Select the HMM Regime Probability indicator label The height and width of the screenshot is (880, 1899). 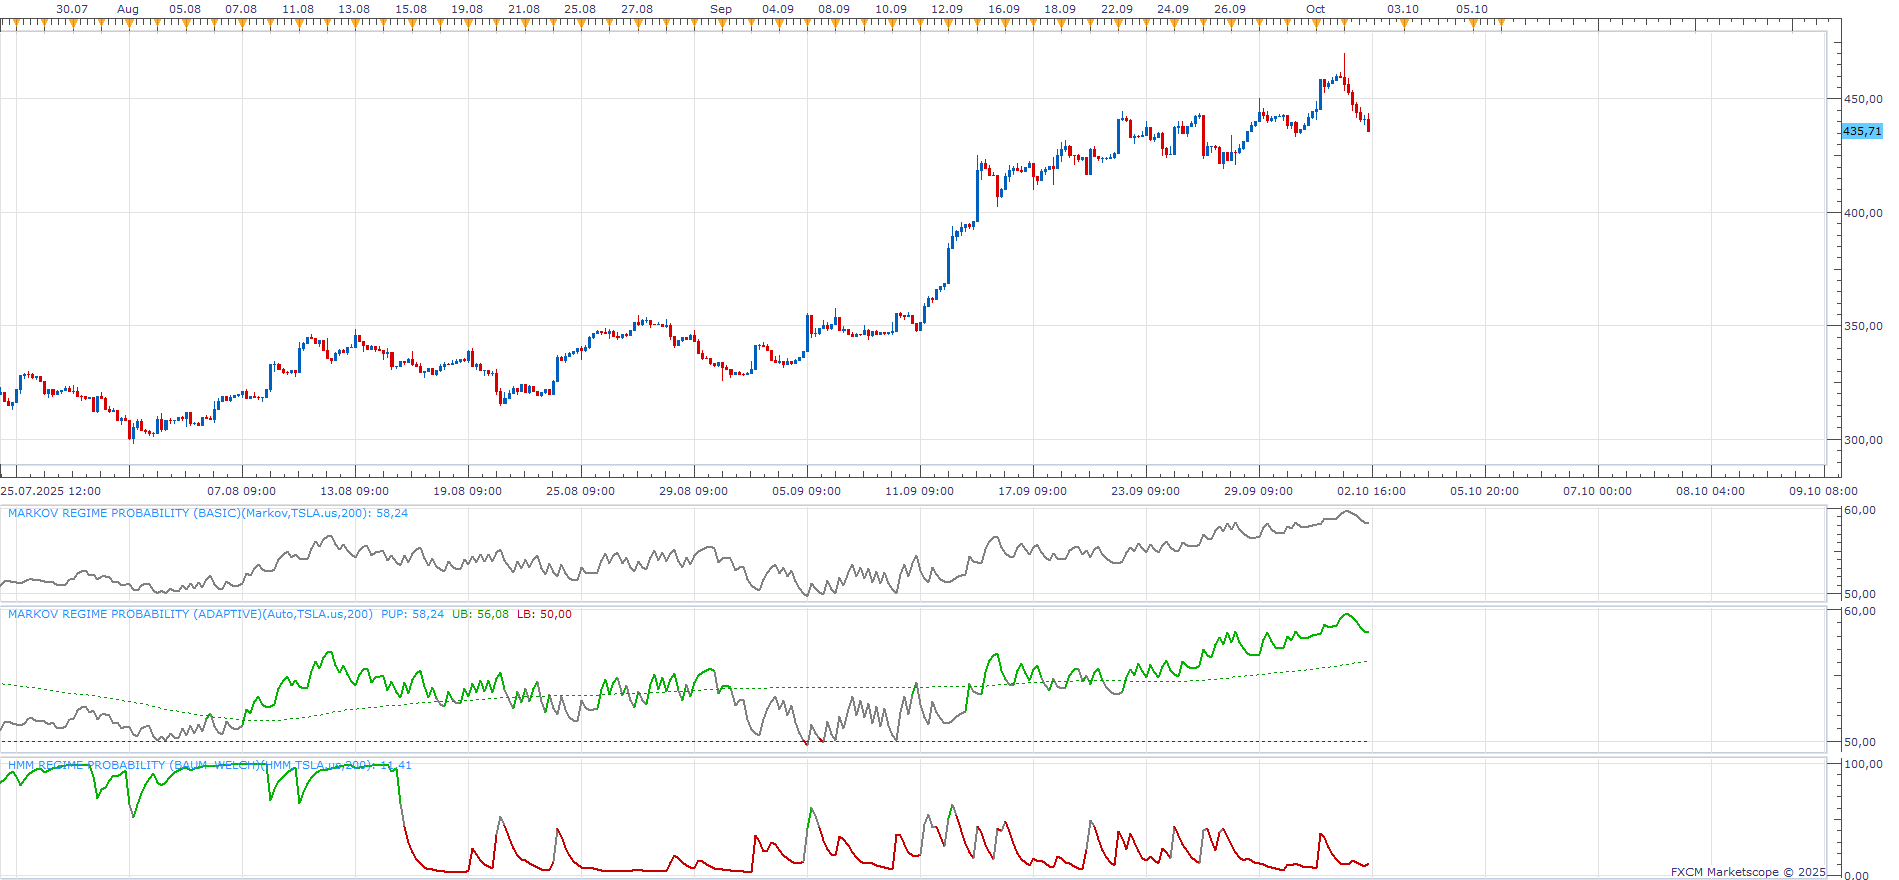210,765
